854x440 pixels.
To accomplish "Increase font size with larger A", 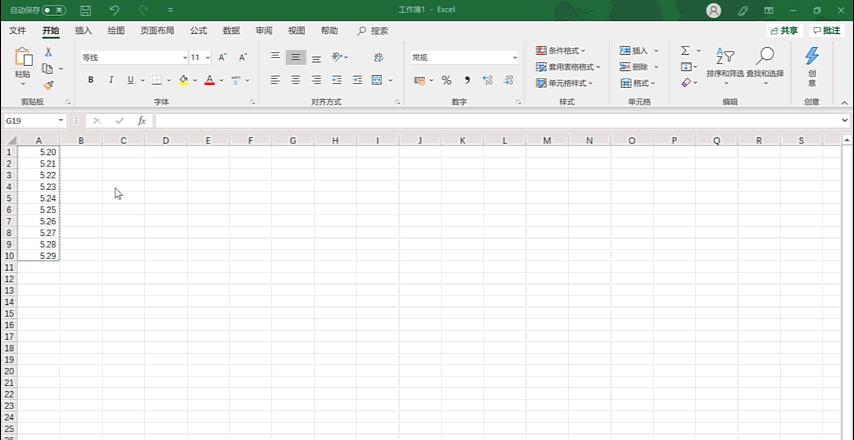I will click(x=222, y=57).
